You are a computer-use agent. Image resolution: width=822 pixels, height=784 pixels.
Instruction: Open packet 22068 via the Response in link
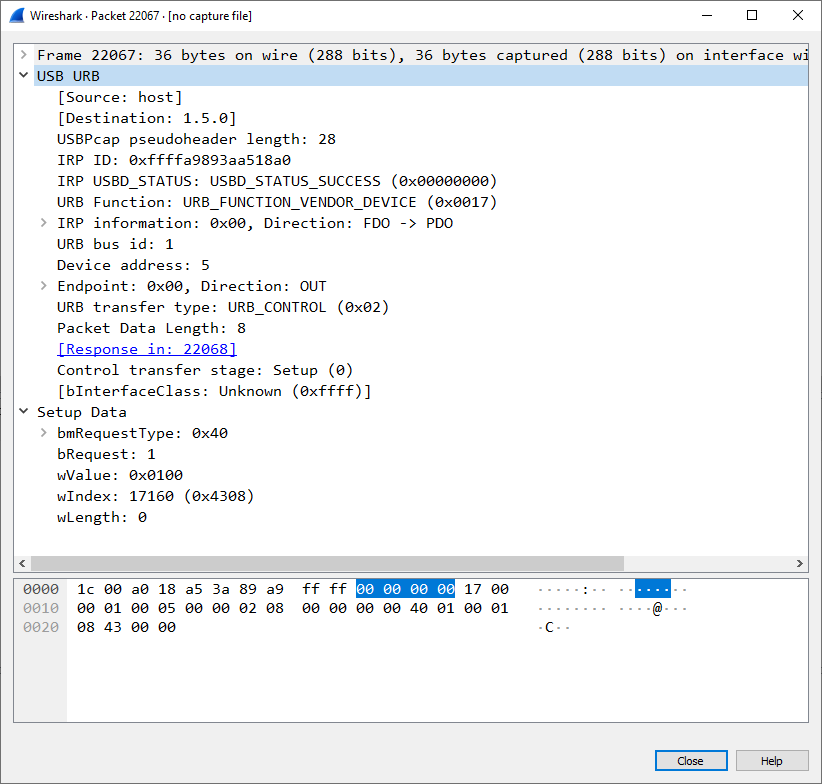click(146, 348)
